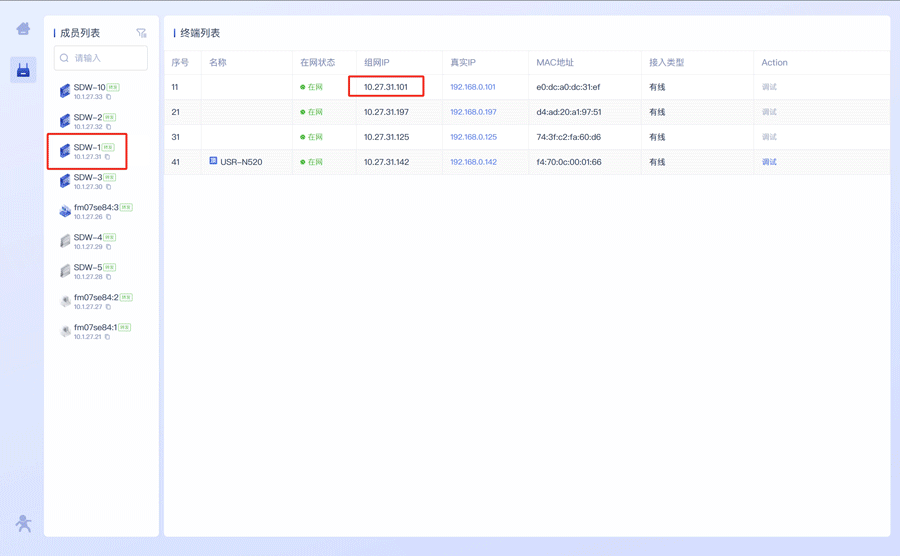
Task: Open the router device page icon
Action: click(x=23, y=70)
